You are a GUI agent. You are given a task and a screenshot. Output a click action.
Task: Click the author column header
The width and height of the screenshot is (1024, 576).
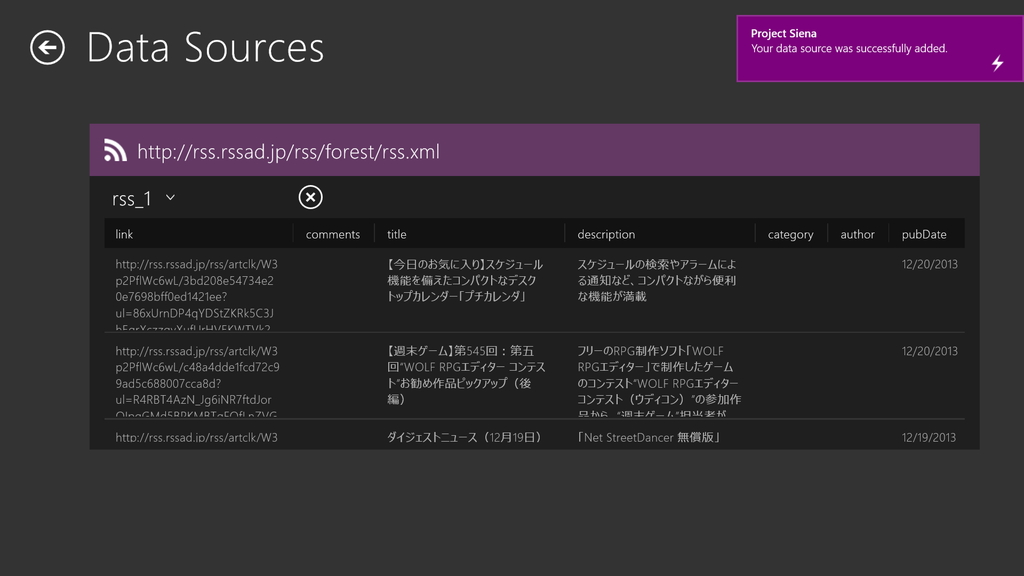(x=857, y=233)
